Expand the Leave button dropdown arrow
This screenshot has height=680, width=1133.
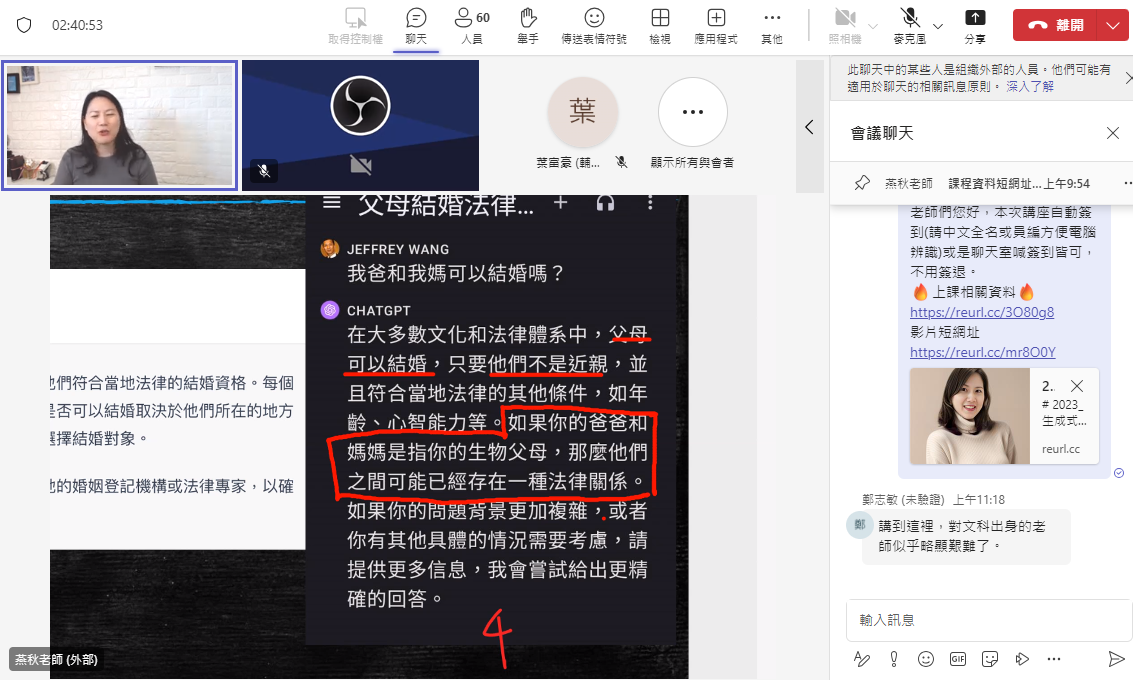(x=1112, y=25)
